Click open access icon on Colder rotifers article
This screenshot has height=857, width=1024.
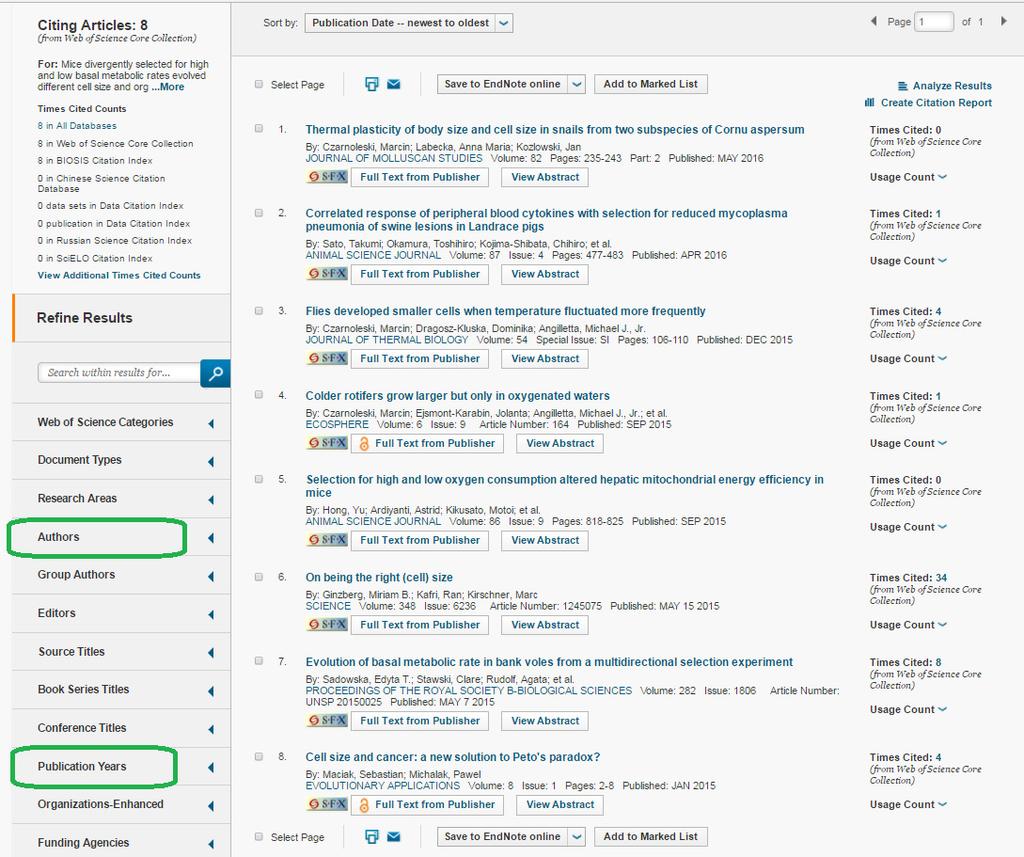point(364,444)
